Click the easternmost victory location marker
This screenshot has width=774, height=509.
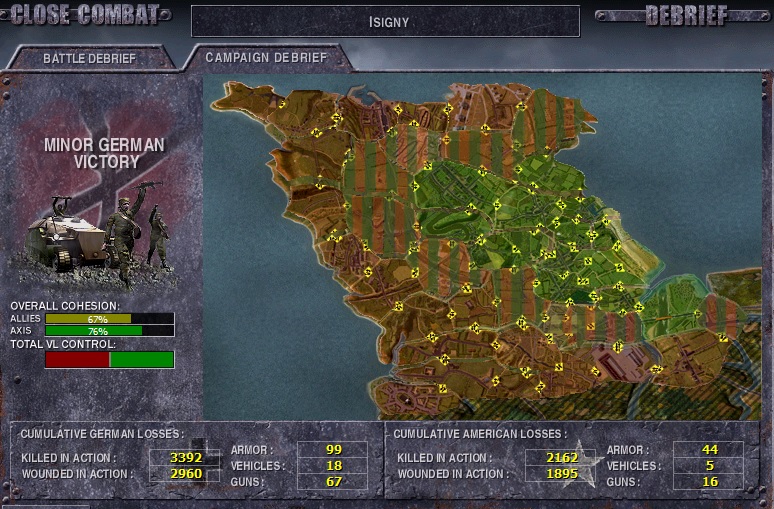[x=723, y=337]
